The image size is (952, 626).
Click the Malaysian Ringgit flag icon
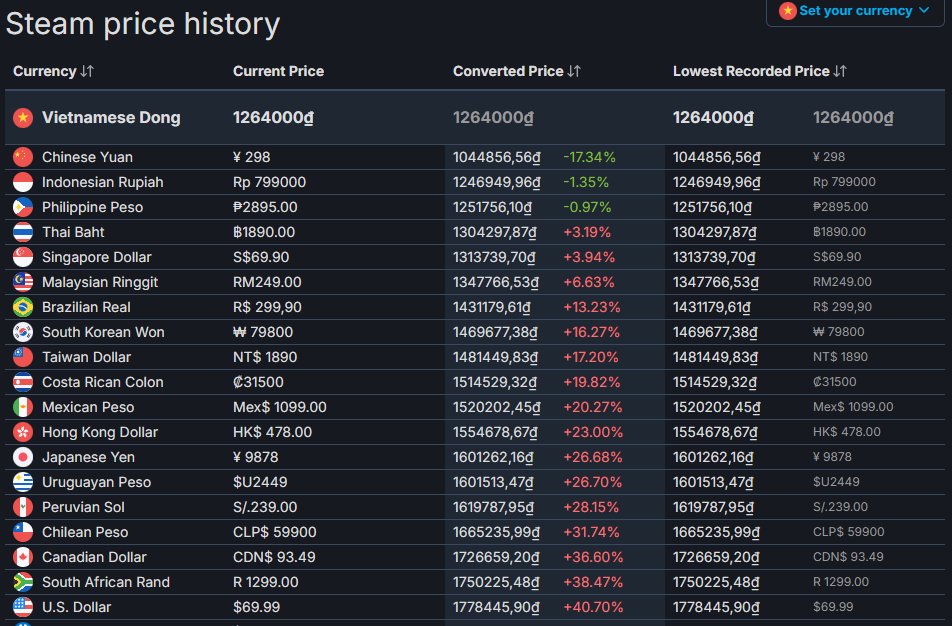23,282
